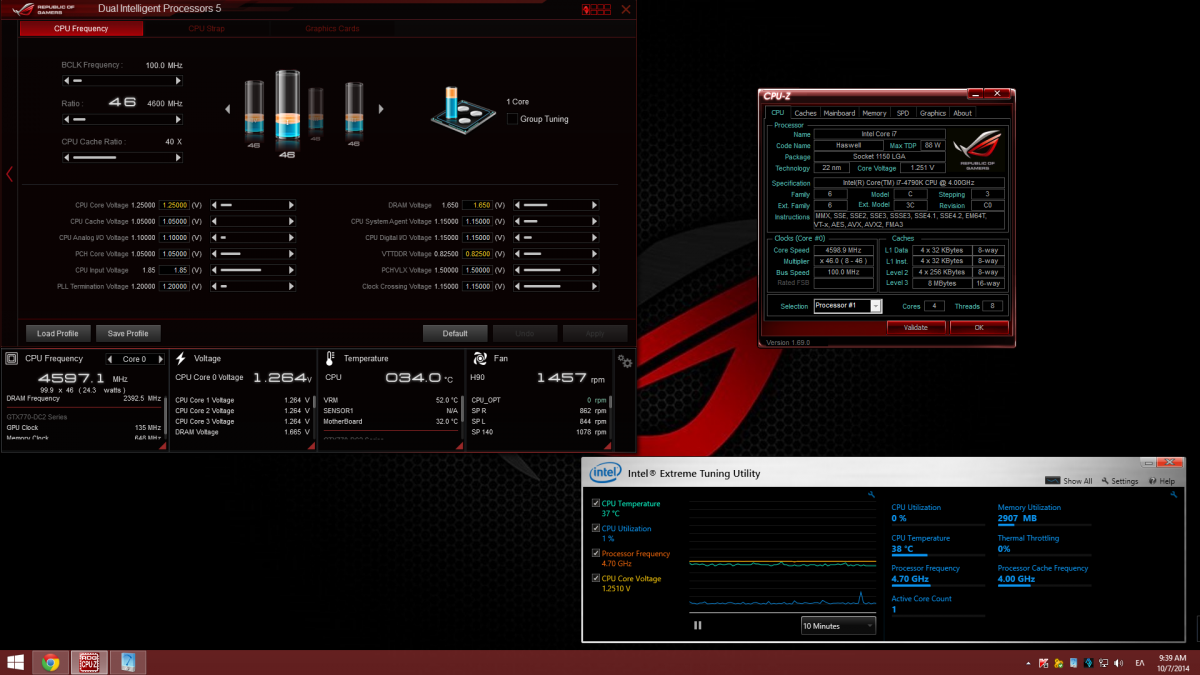Show hidden tray icons arrow
Screen dimensions: 1200x675
pos(1028,663)
